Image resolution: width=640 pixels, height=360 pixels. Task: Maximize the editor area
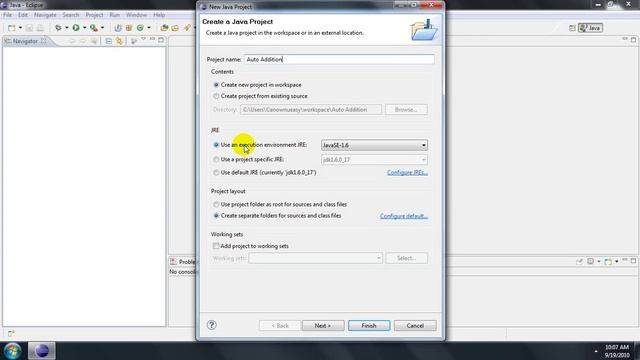633,40
